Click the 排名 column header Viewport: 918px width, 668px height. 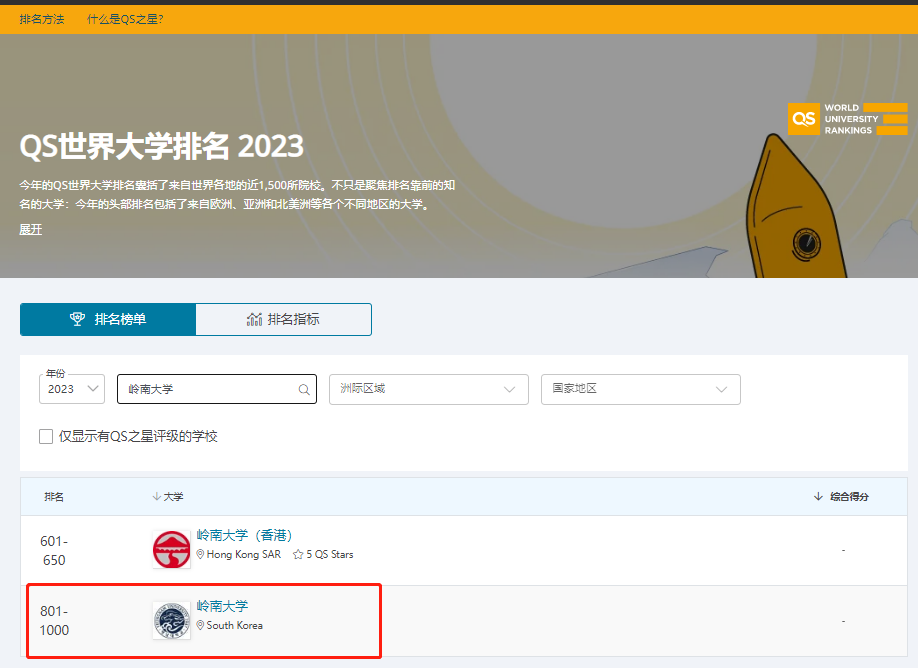54,496
